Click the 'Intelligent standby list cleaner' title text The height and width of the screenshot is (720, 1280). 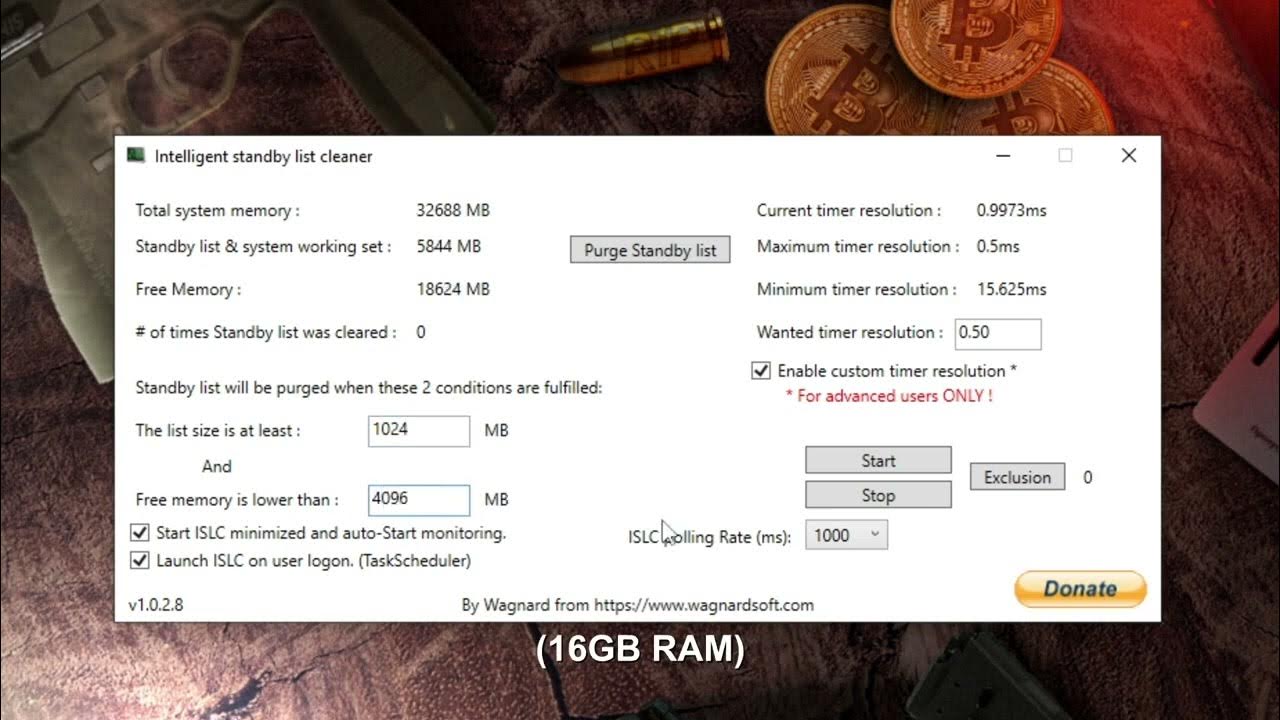(263, 156)
